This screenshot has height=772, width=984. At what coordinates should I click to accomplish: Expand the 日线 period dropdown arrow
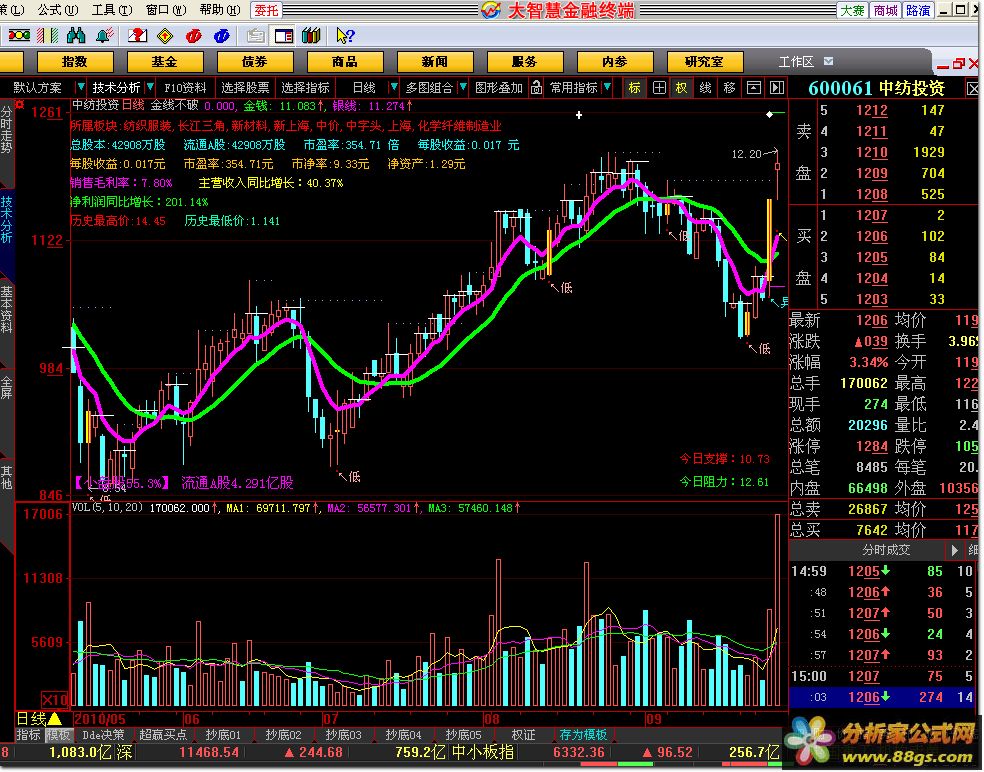(x=393, y=87)
